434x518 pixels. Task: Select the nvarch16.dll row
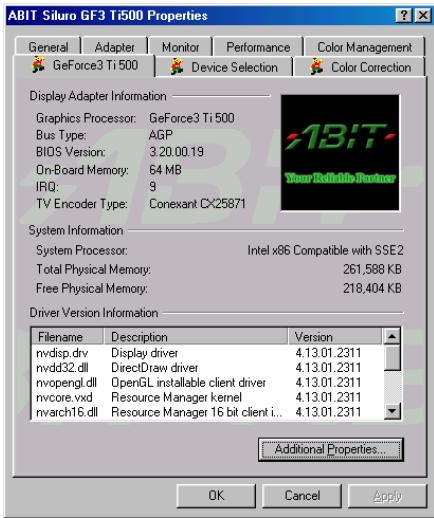tap(207, 412)
